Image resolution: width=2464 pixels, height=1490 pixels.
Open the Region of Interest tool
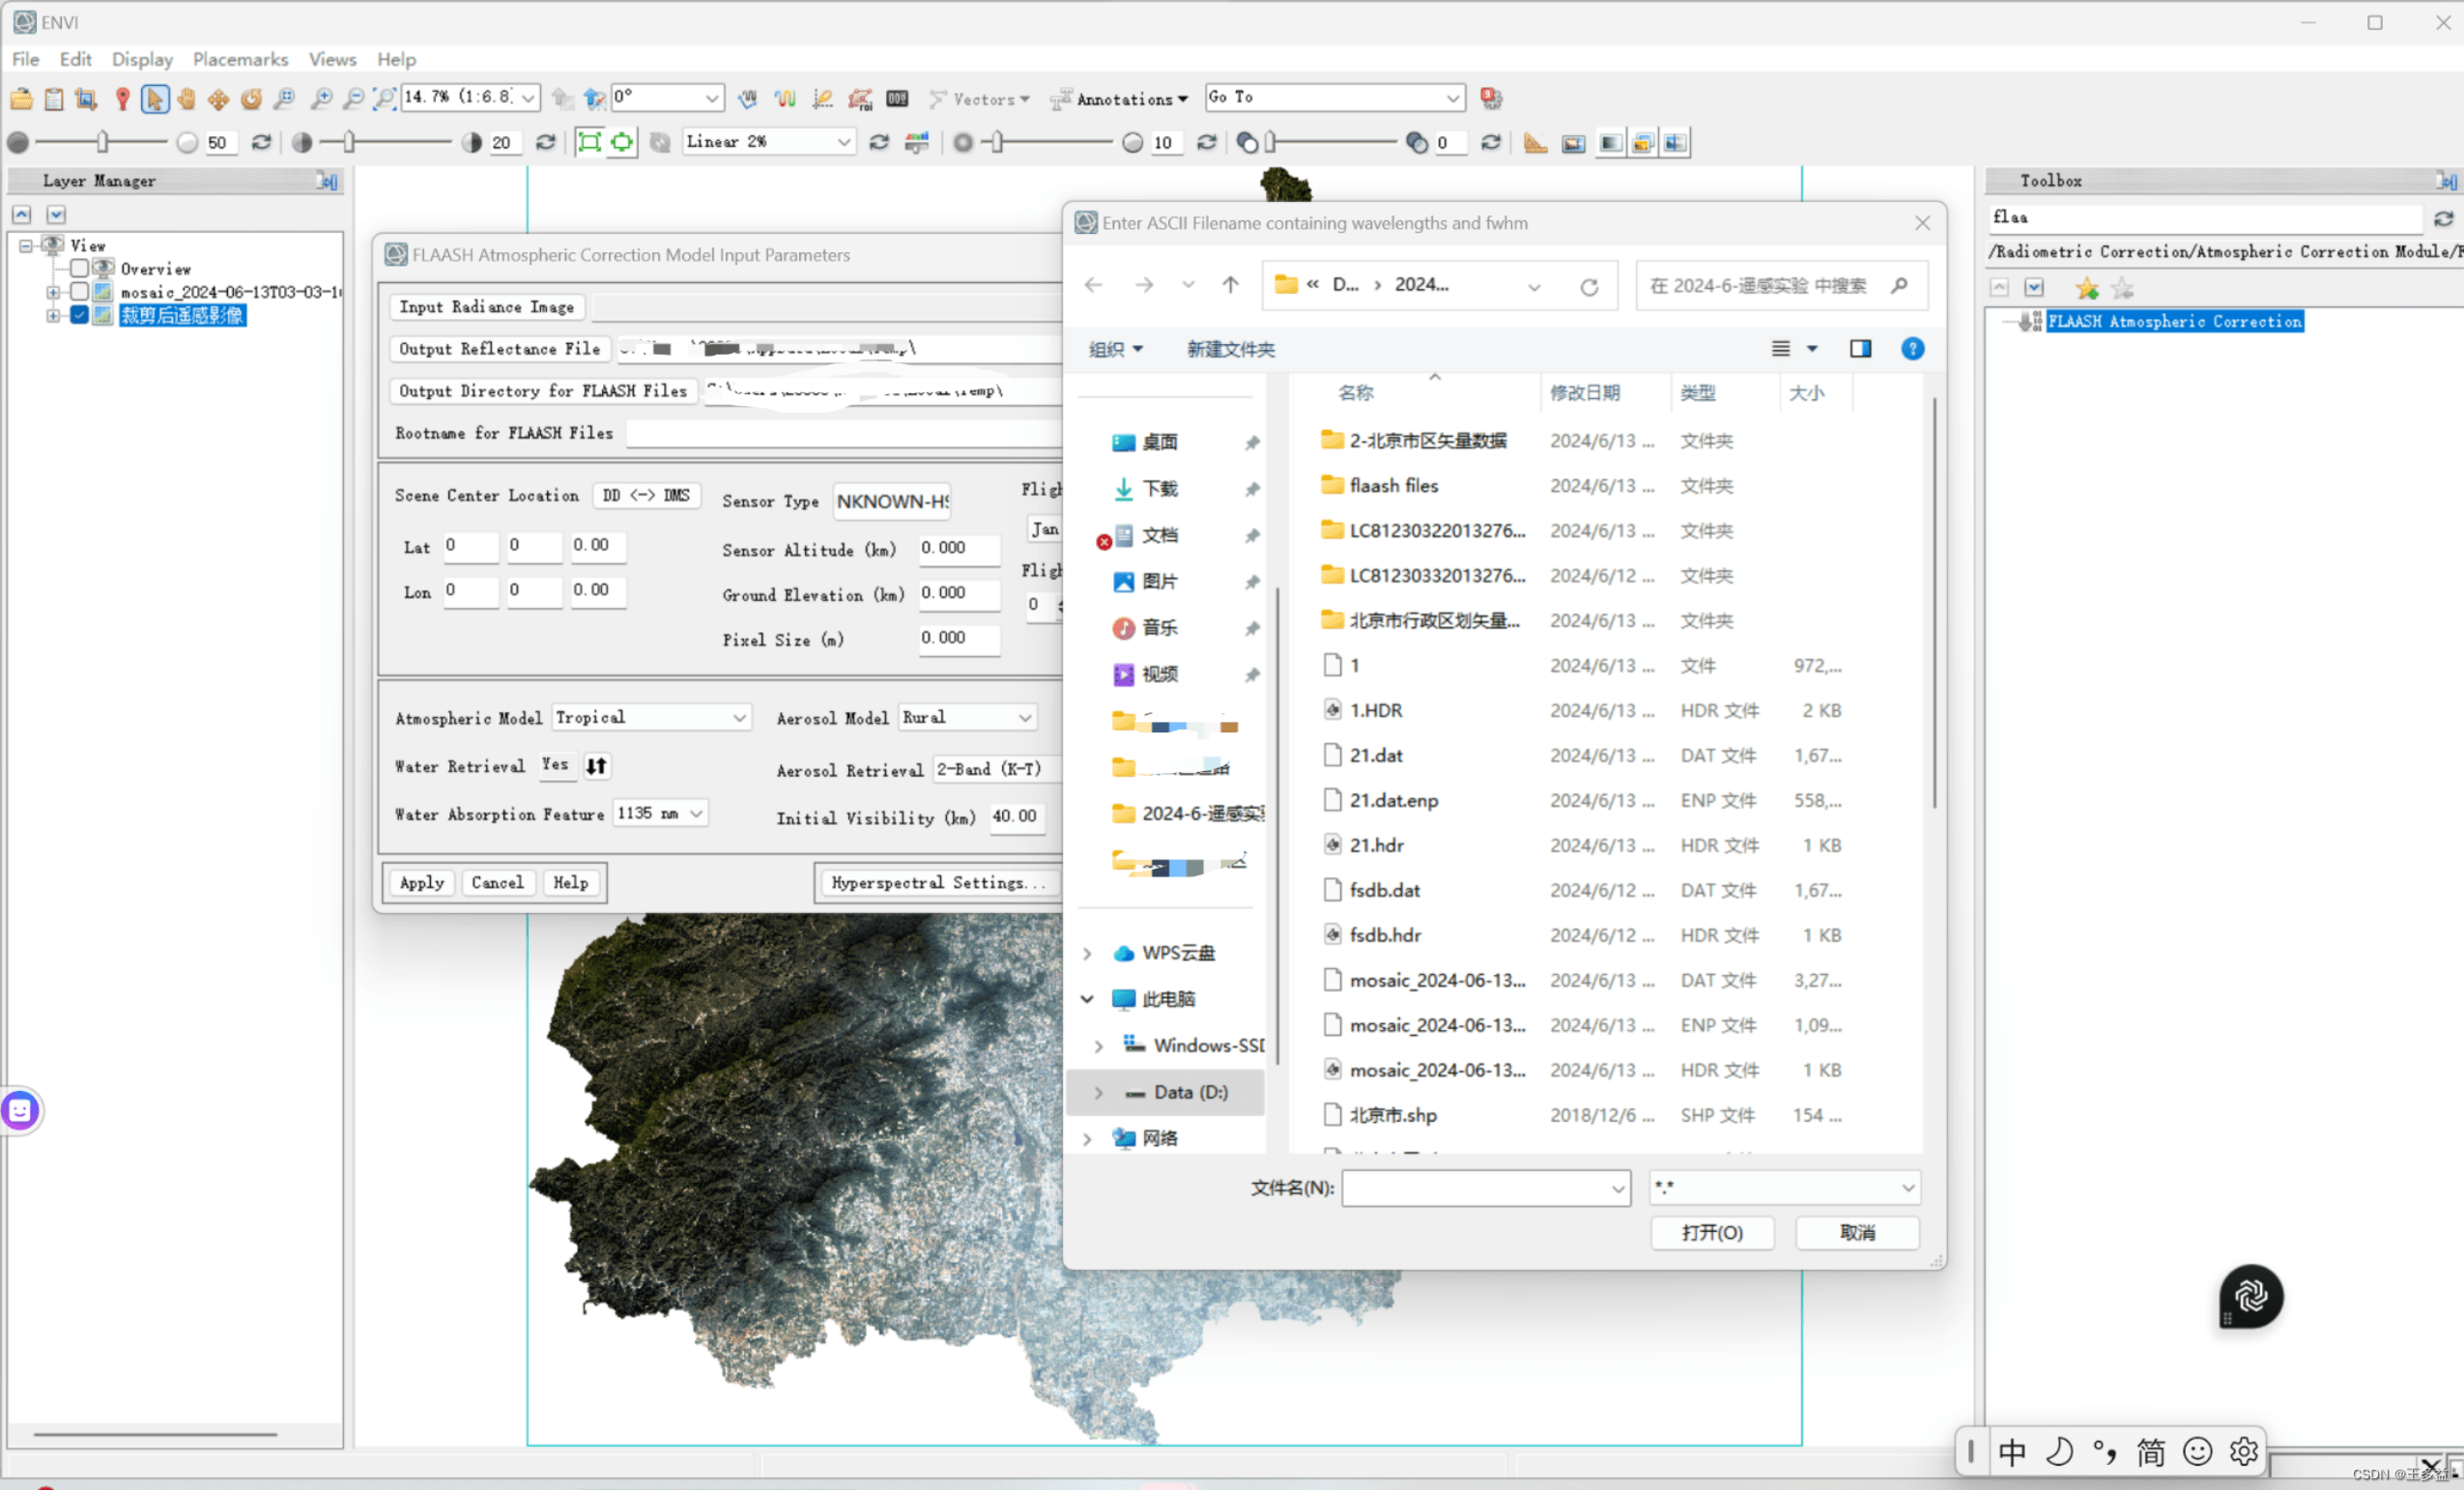860,98
